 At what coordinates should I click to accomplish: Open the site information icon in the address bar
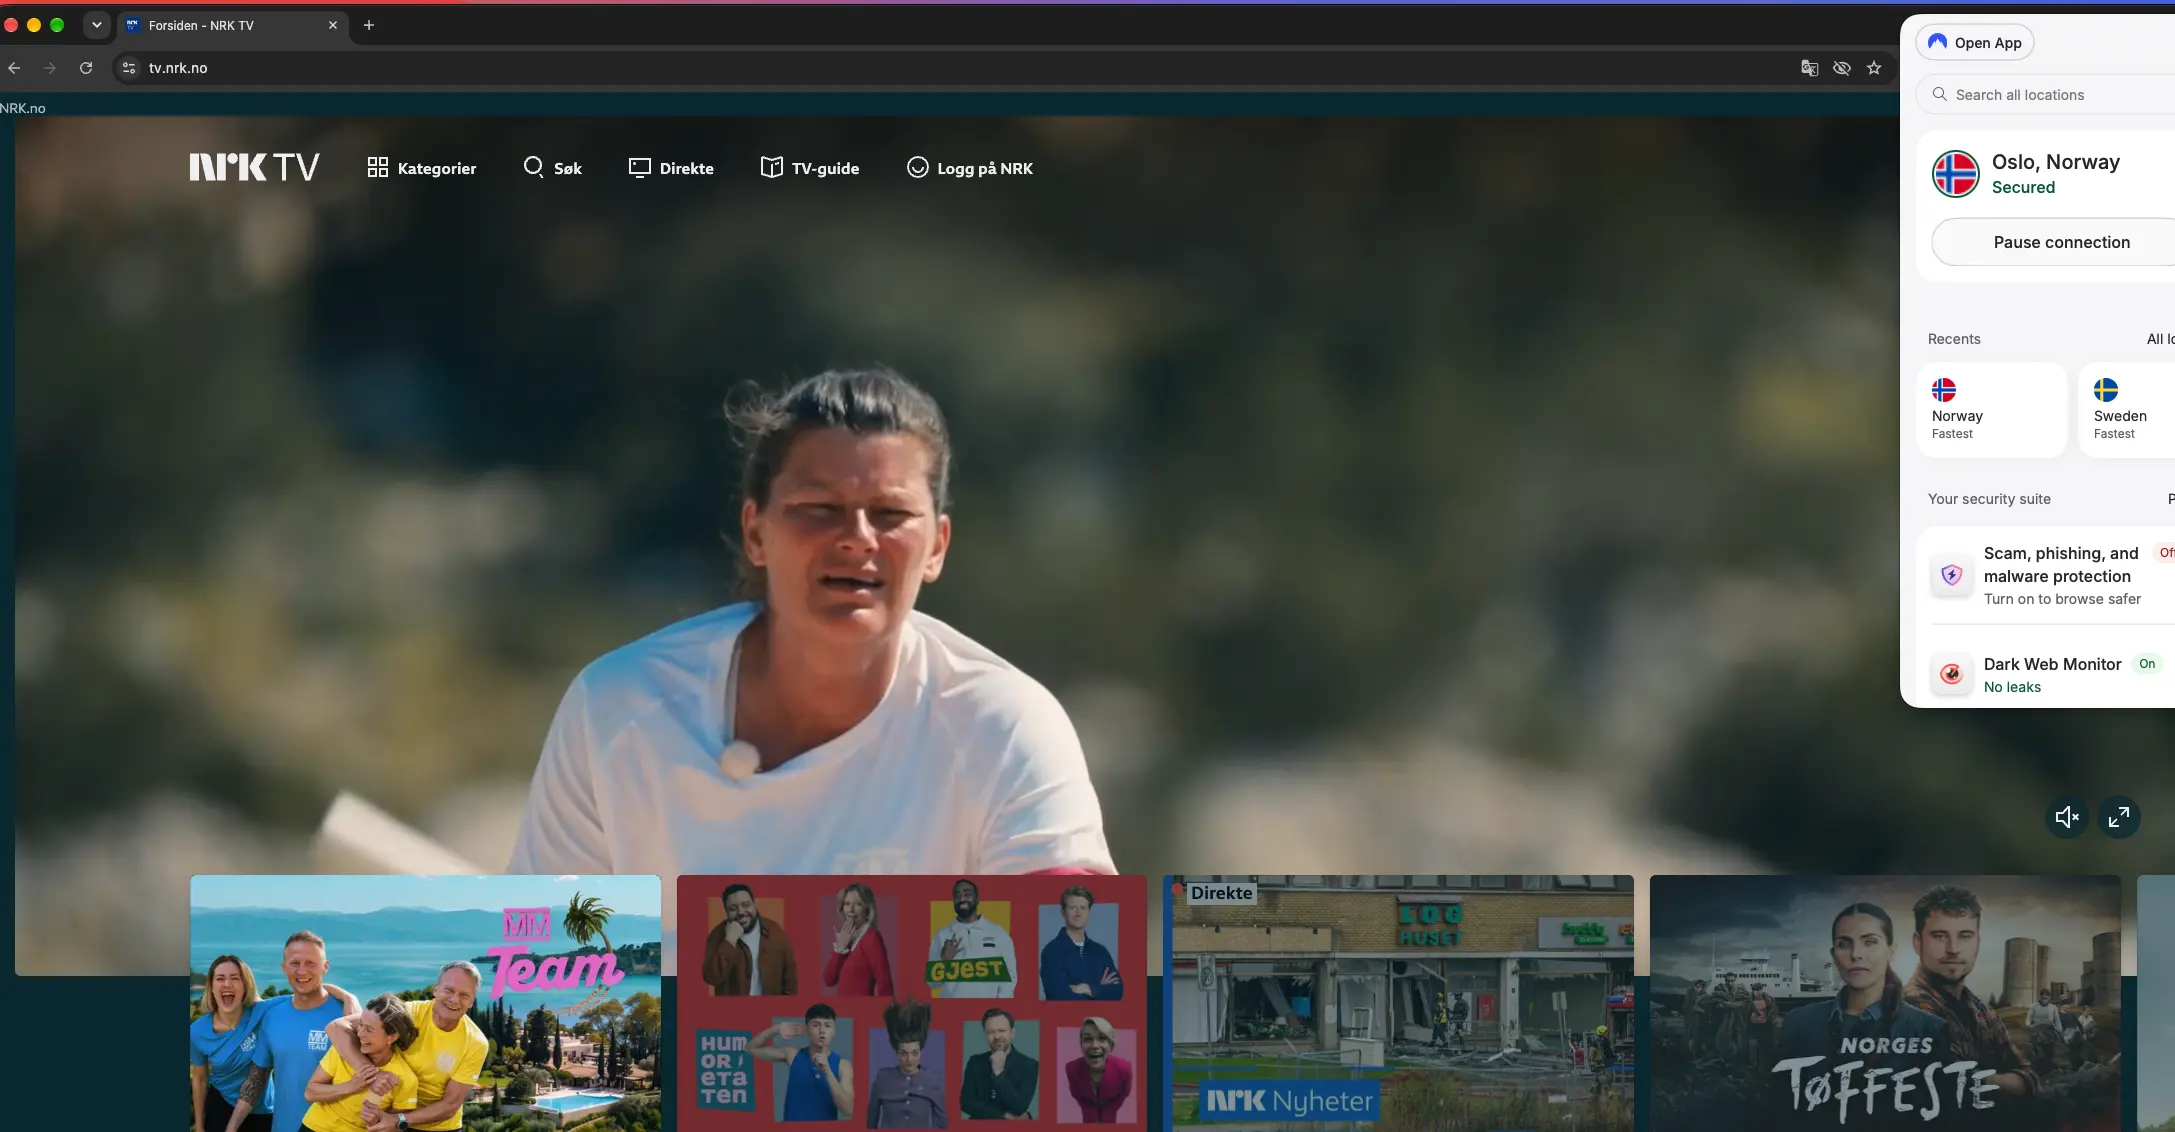pos(128,68)
